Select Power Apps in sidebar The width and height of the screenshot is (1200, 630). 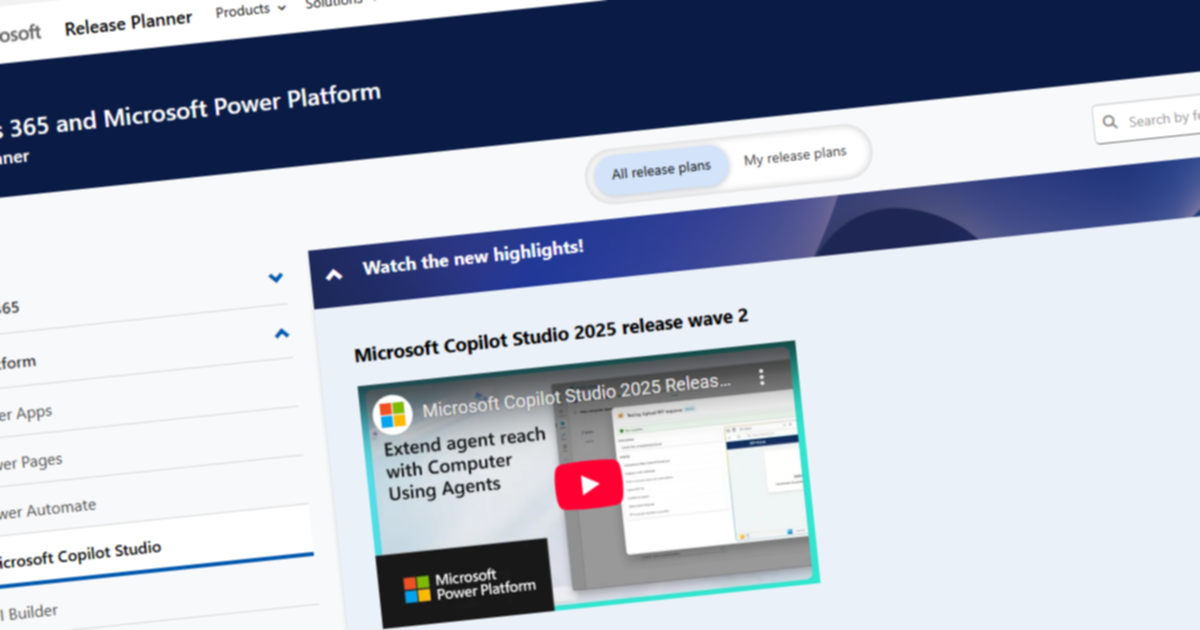pos(26,413)
